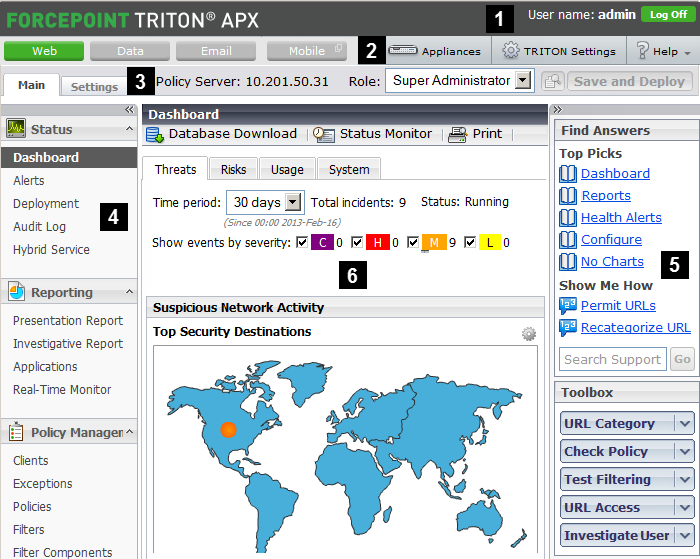This screenshot has width=700, height=559.
Task: Click the Data module button
Action: [x=130, y=51]
